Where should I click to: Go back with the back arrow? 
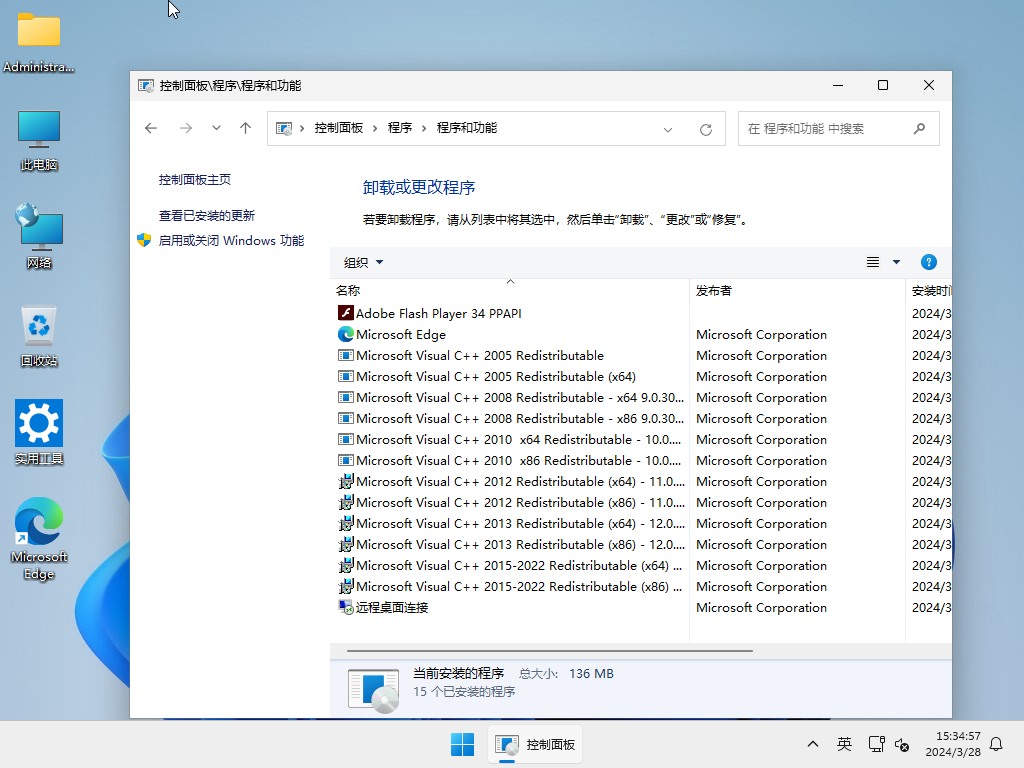click(x=151, y=128)
